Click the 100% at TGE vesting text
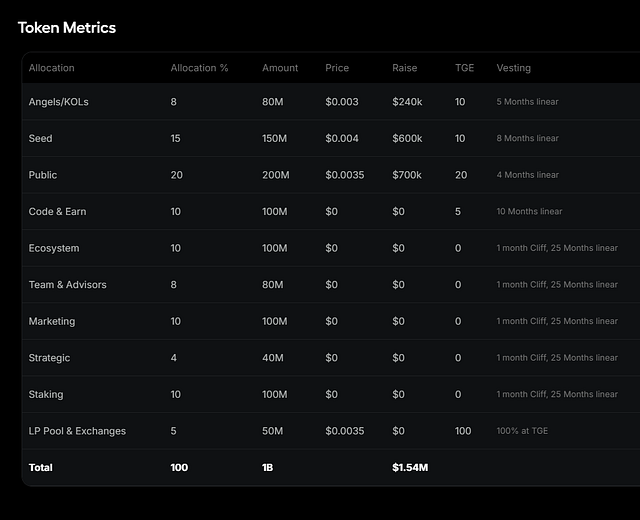Image resolution: width=640 pixels, height=520 pixels. [x=522, y=431]
